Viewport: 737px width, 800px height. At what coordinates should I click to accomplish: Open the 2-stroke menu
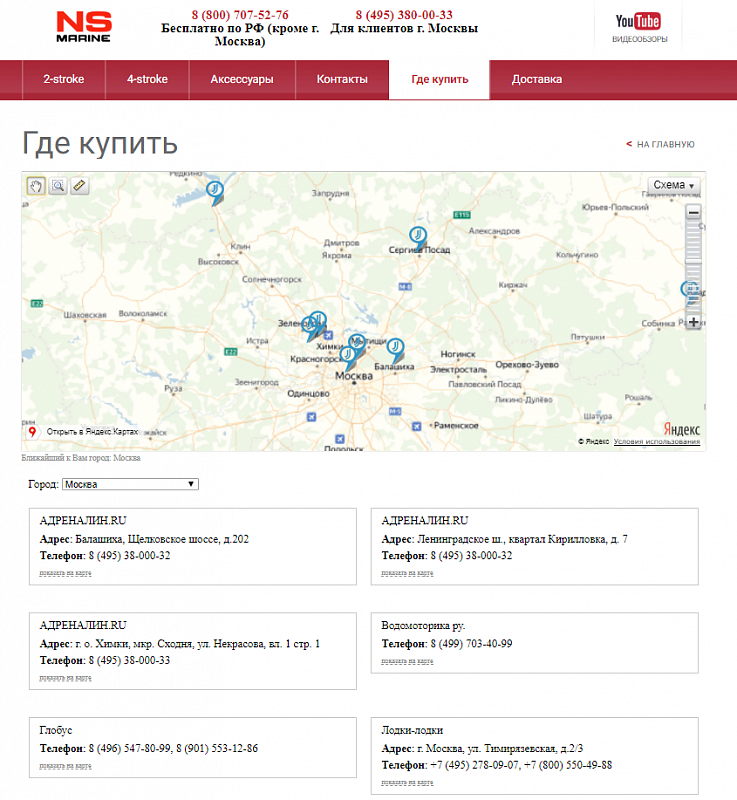[x=64, y=80]
